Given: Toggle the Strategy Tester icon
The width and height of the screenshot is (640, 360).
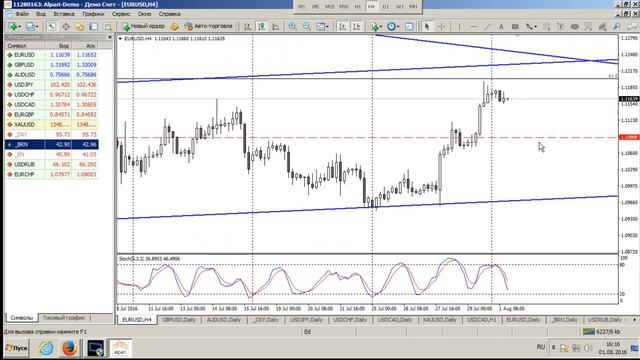Looking at the screenshot, I should tap(107, 27).
